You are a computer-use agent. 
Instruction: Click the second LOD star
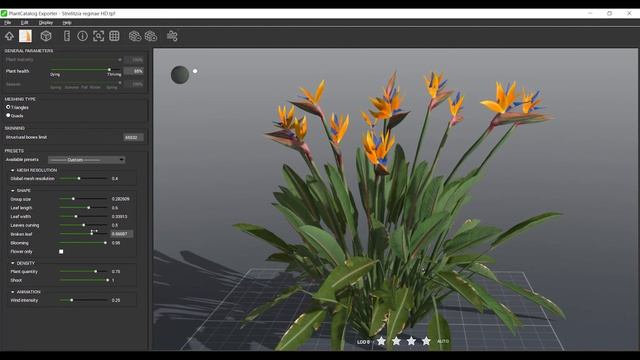point(396,341)
